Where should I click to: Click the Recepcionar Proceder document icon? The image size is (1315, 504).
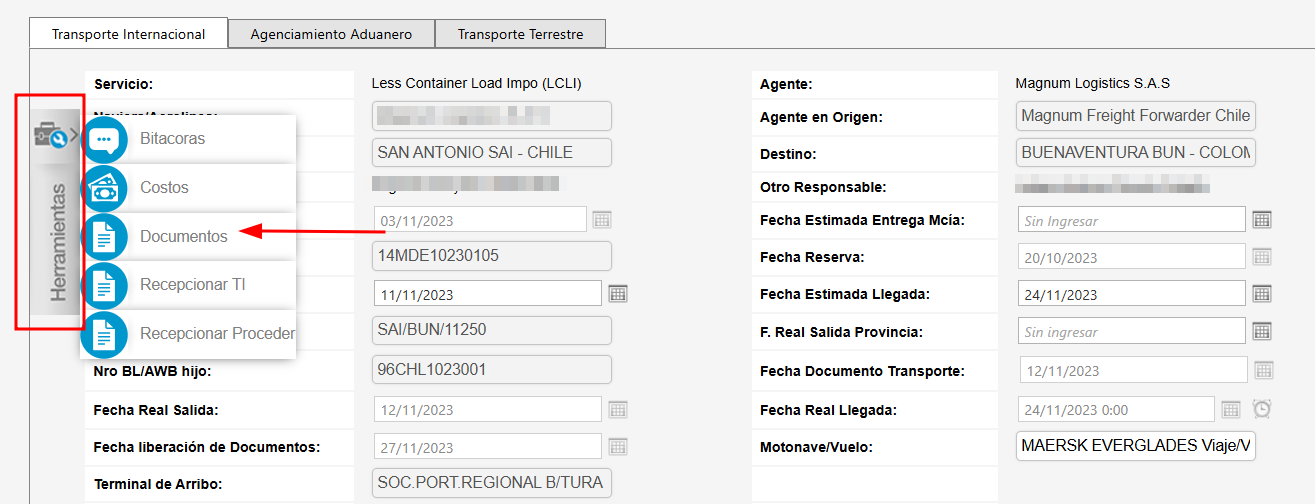click(x=103, y=334)
